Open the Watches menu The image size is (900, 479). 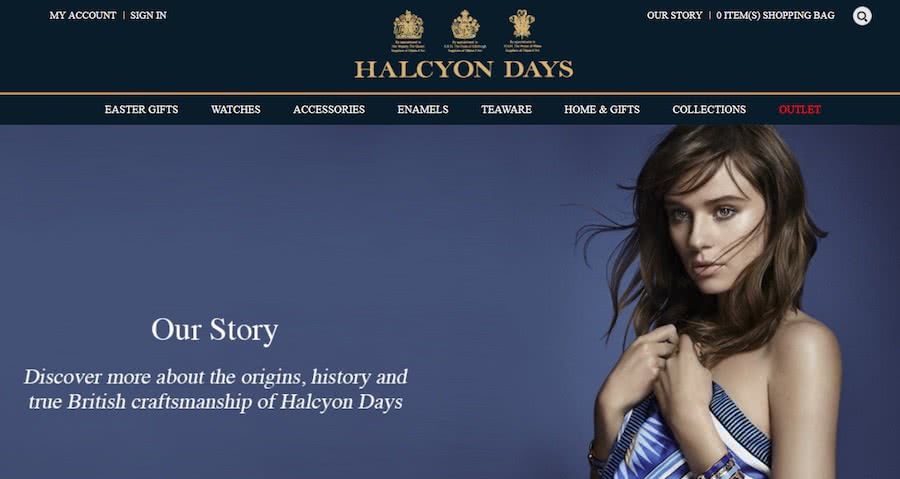[x=235, y=110]
